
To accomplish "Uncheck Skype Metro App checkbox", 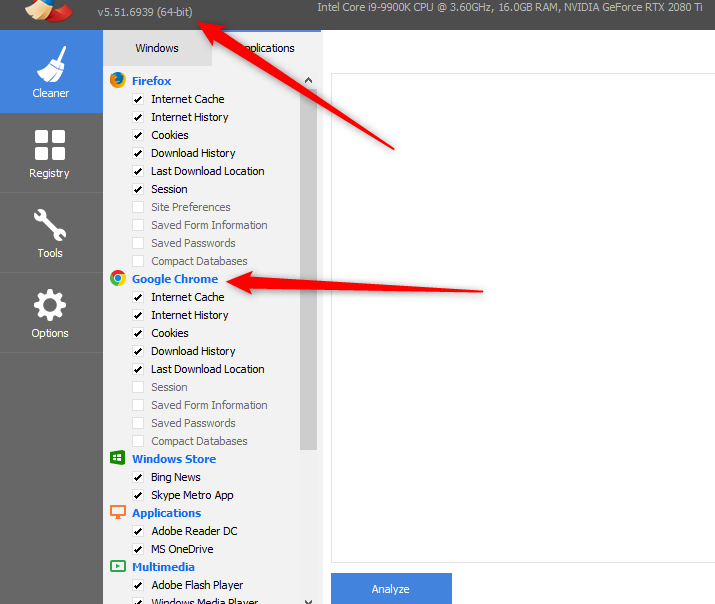I will click(138, 495).
